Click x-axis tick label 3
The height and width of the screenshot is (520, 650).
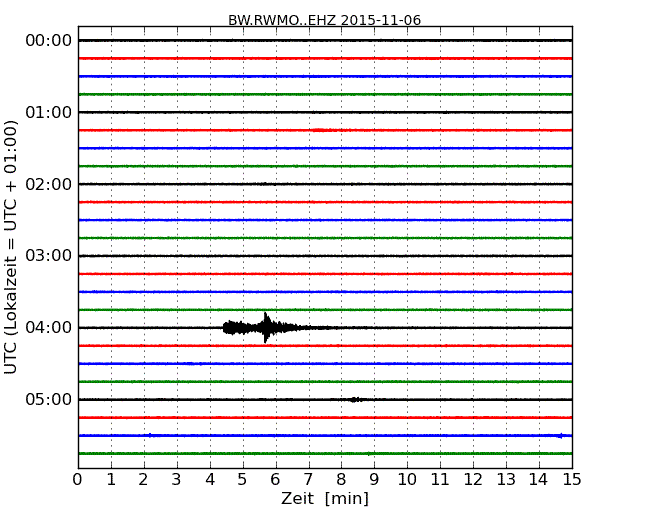pos(177,480)
